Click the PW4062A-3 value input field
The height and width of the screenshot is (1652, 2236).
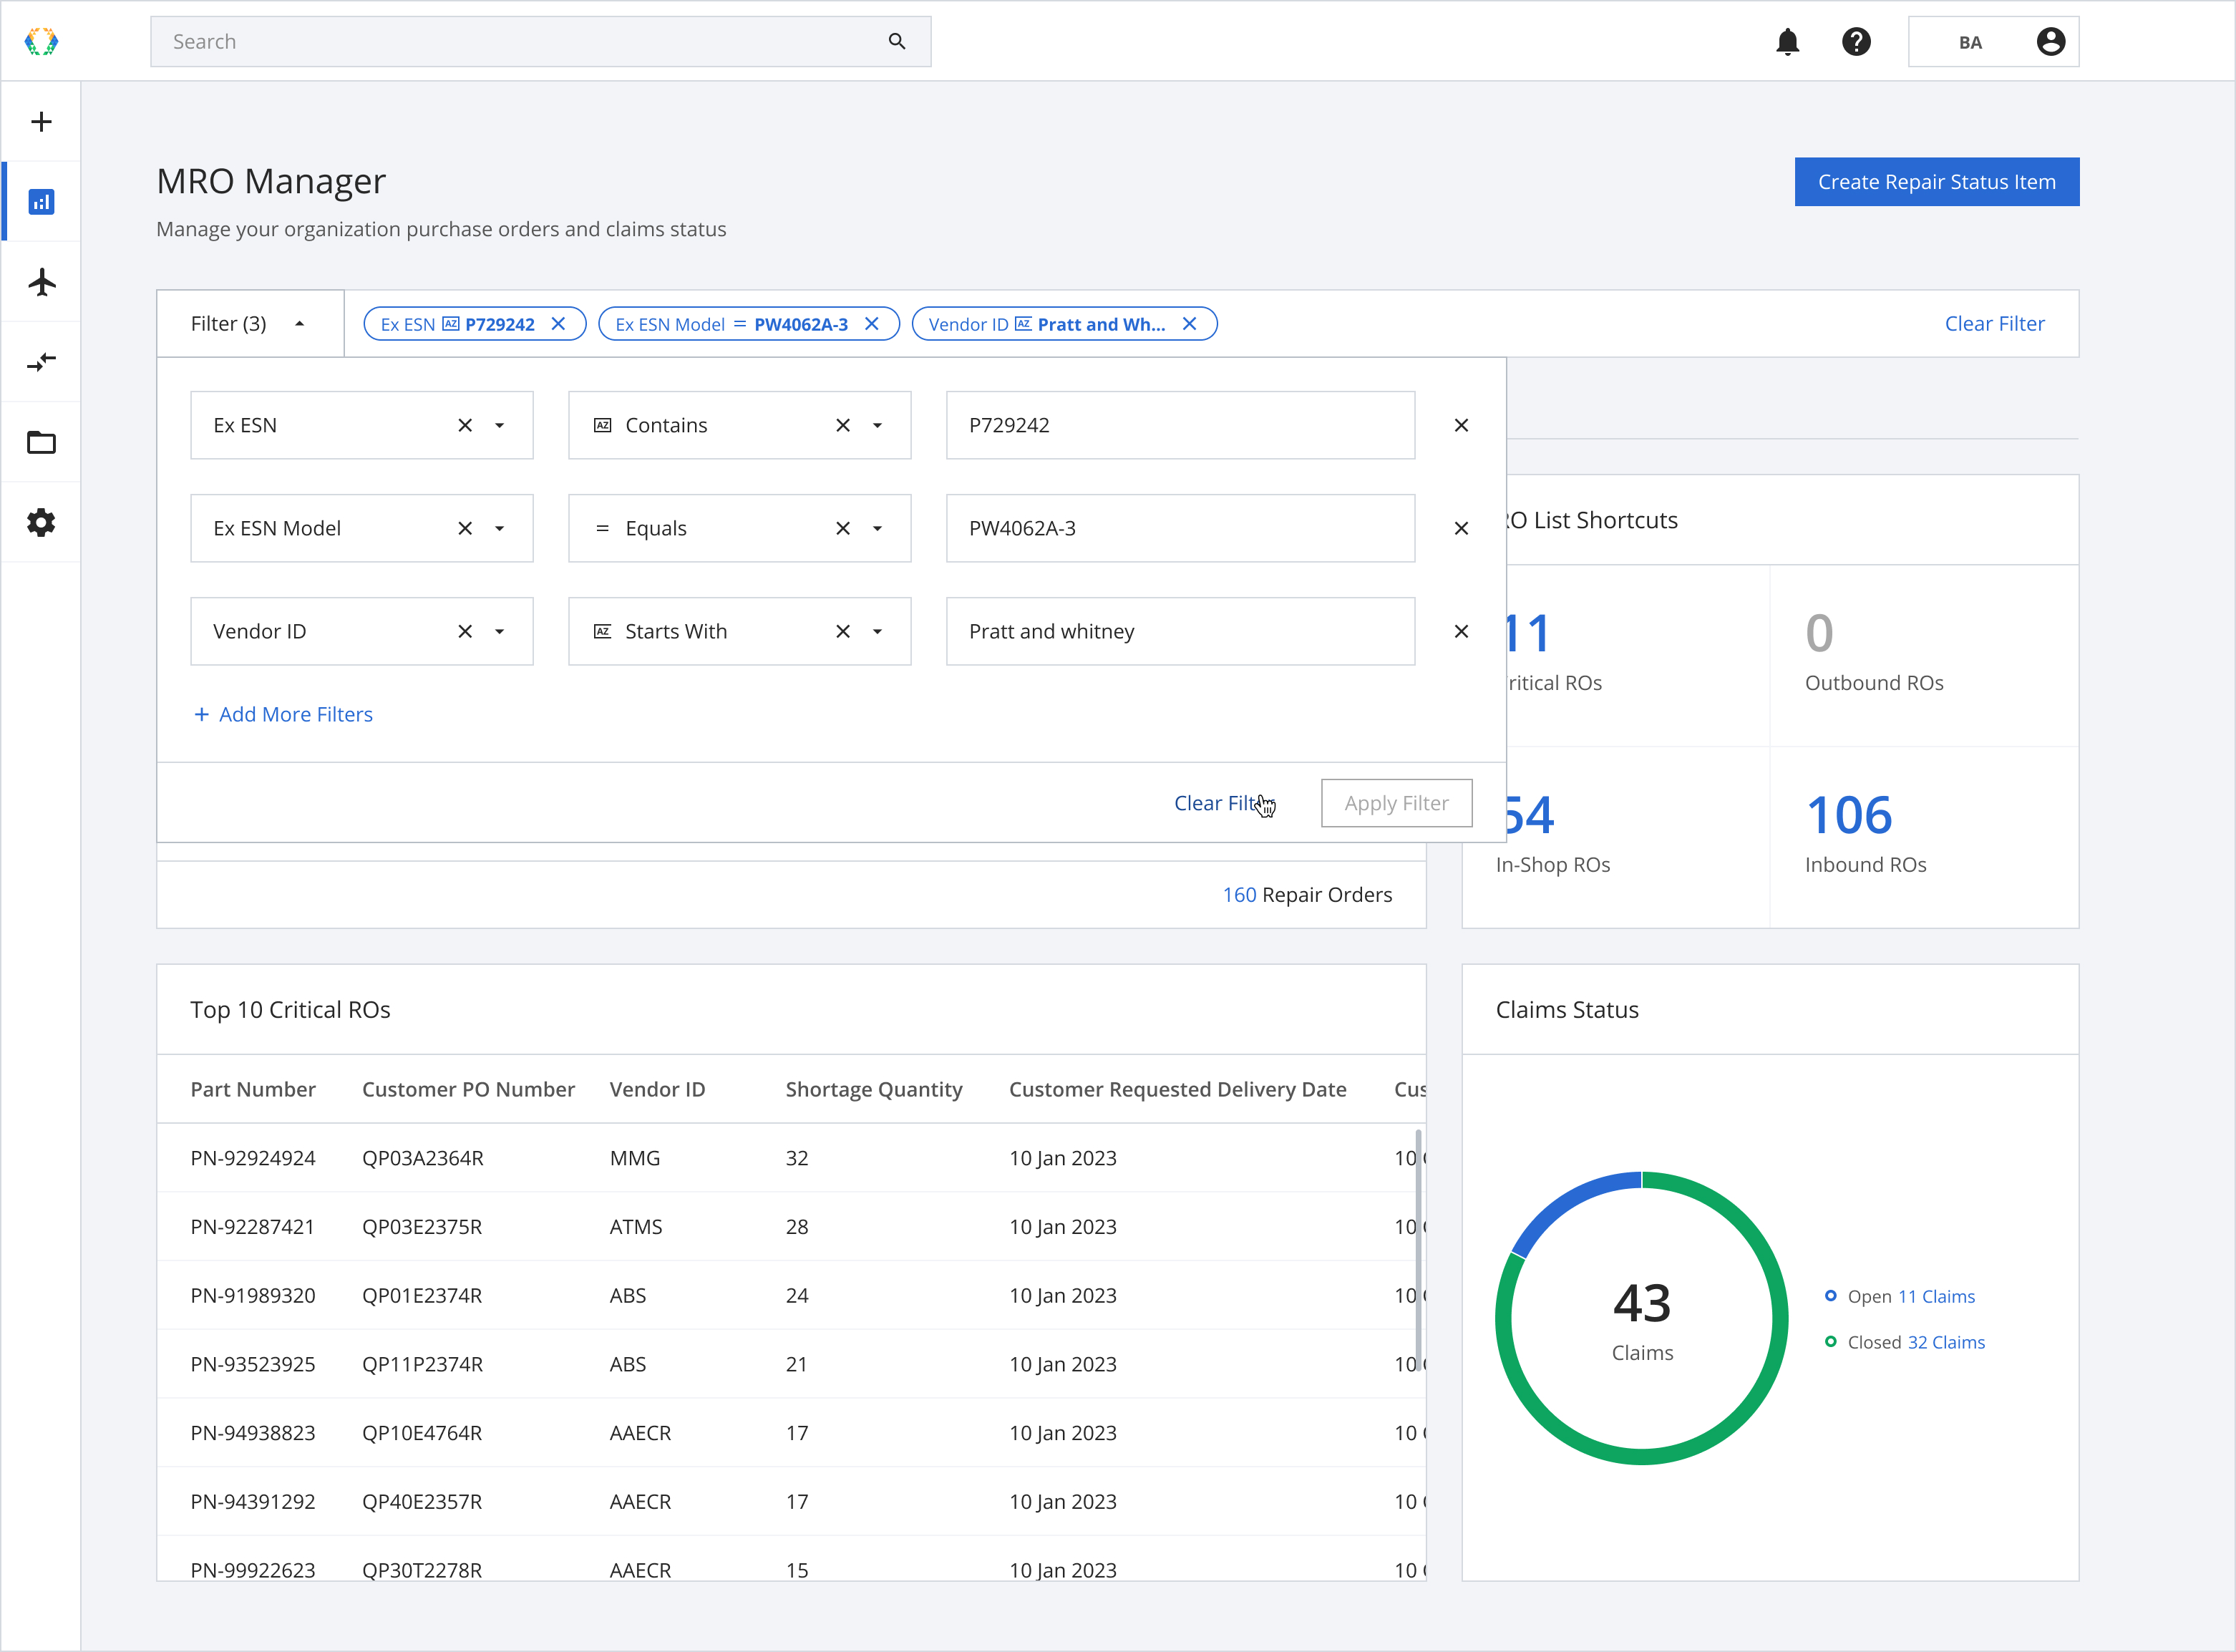pos(1181,529)
